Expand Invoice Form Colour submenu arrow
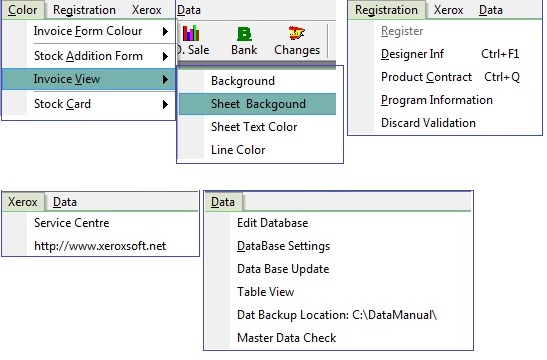This screenshot has width=547, height=360. 165,32
